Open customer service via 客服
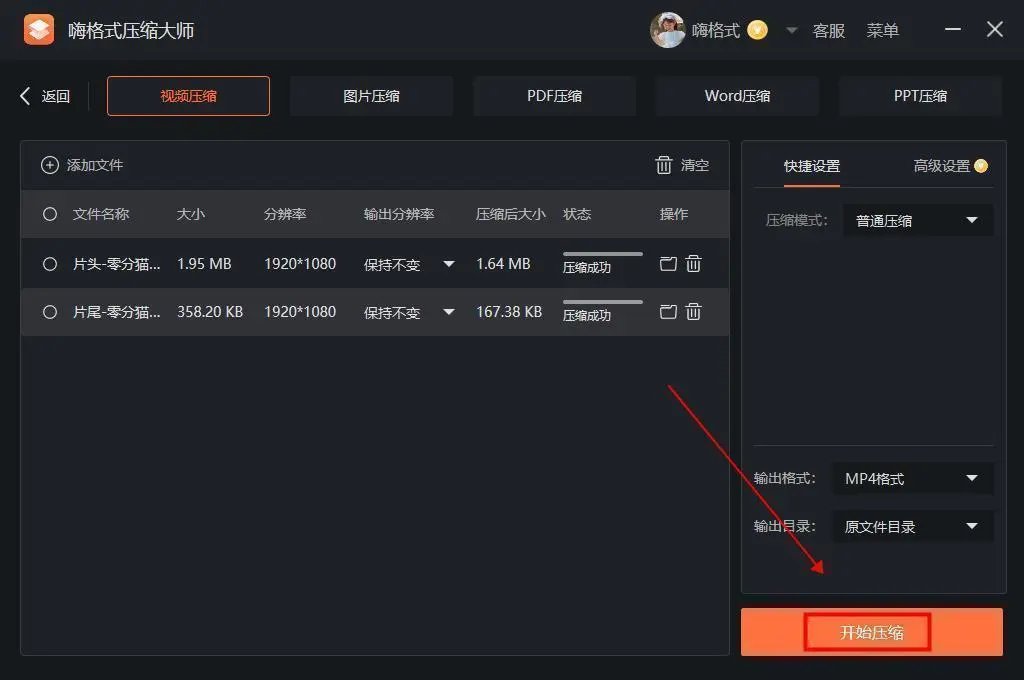The image size is (1024, 680). [829, 29]
